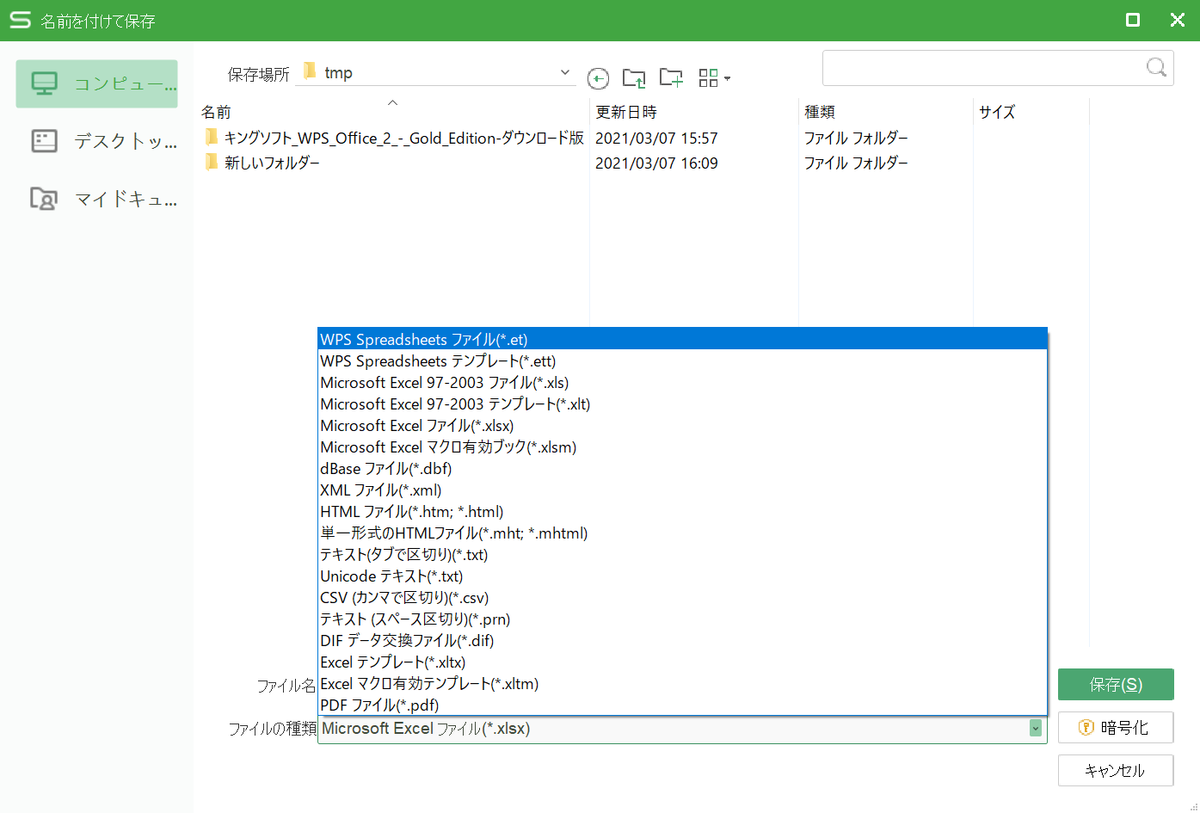Select WPS Spreadsheets テンプレート(*.ett) option
This screenshot has height=813, width=1200.
[x=682, y=361]
